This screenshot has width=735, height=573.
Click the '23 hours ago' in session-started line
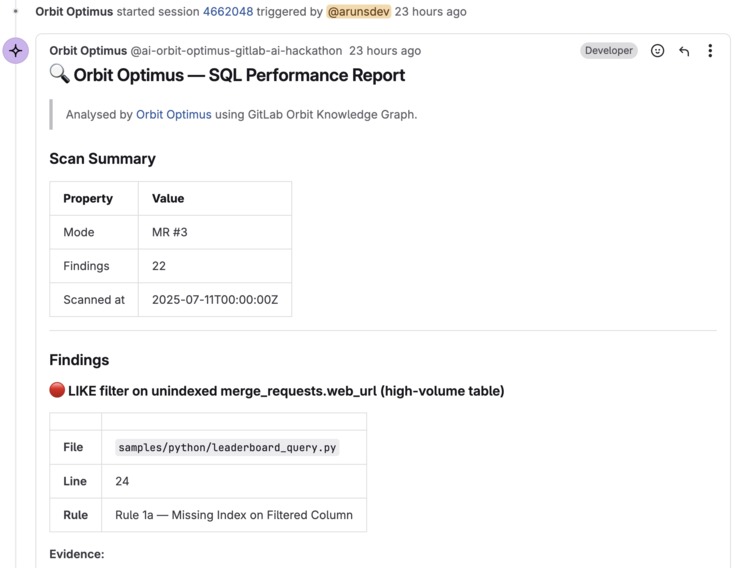point(430,12)
